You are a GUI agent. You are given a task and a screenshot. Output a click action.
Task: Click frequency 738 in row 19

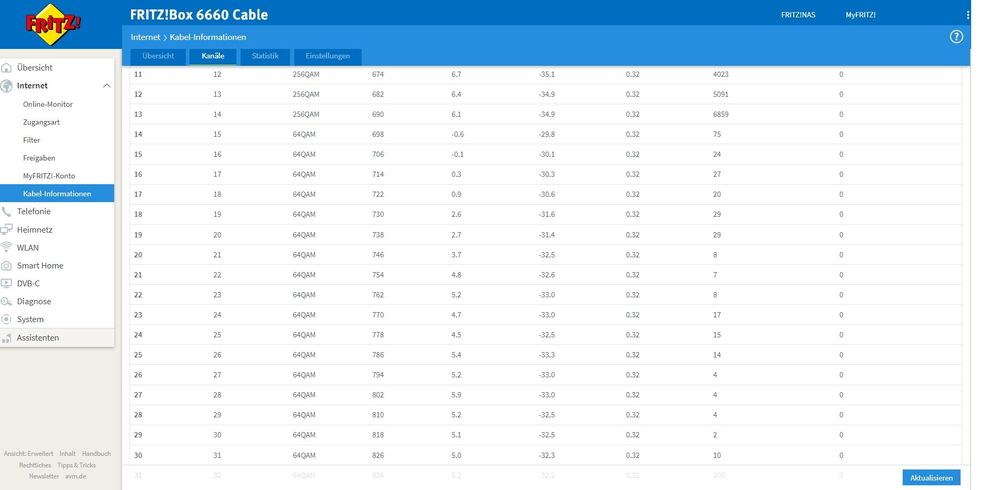(378, 235)
